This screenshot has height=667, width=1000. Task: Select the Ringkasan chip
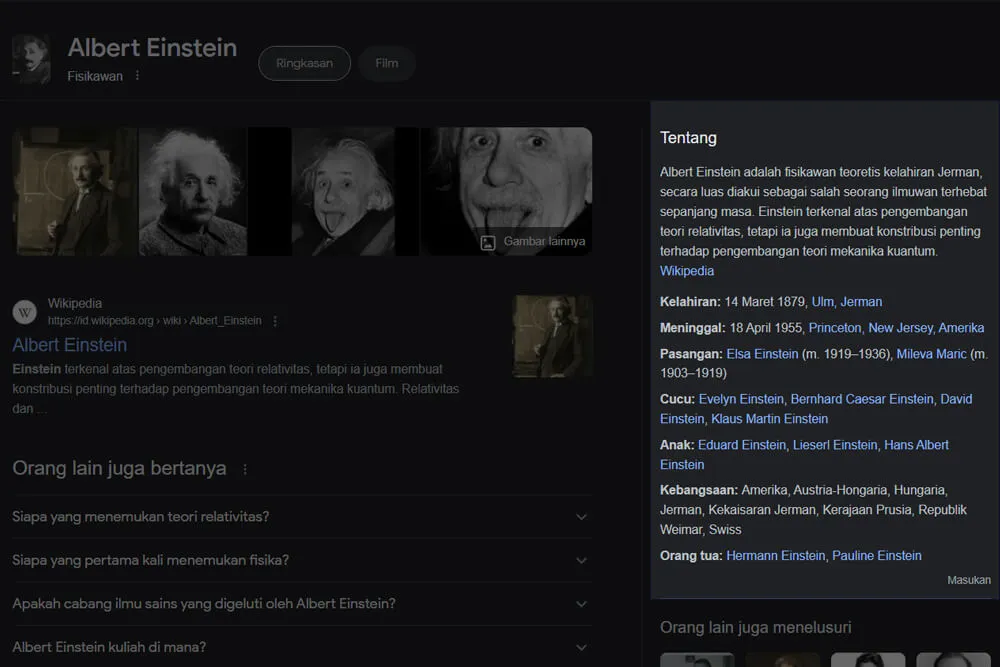point(304,62)
